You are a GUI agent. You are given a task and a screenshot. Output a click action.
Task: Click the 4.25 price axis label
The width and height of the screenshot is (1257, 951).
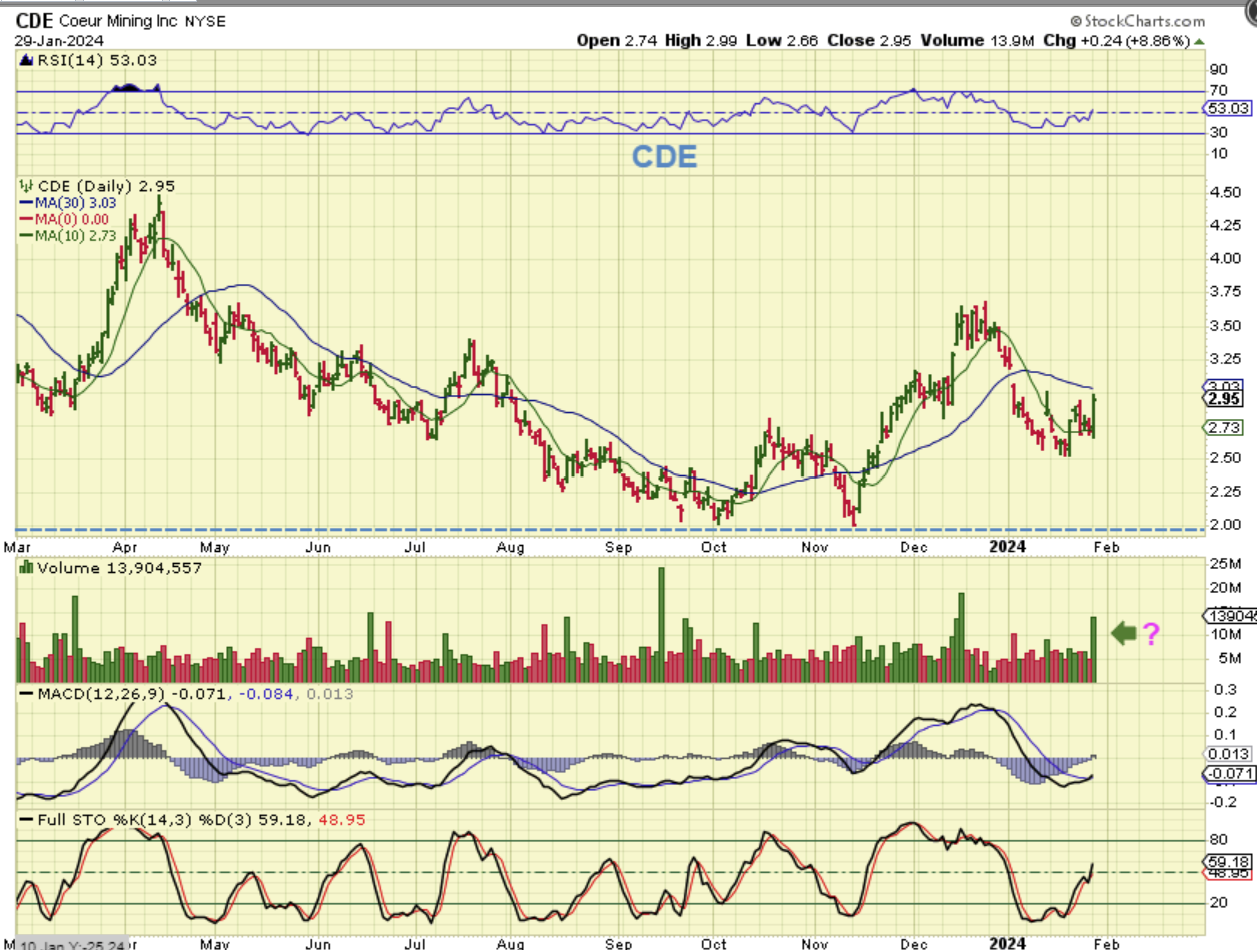tap(1225, 226)
